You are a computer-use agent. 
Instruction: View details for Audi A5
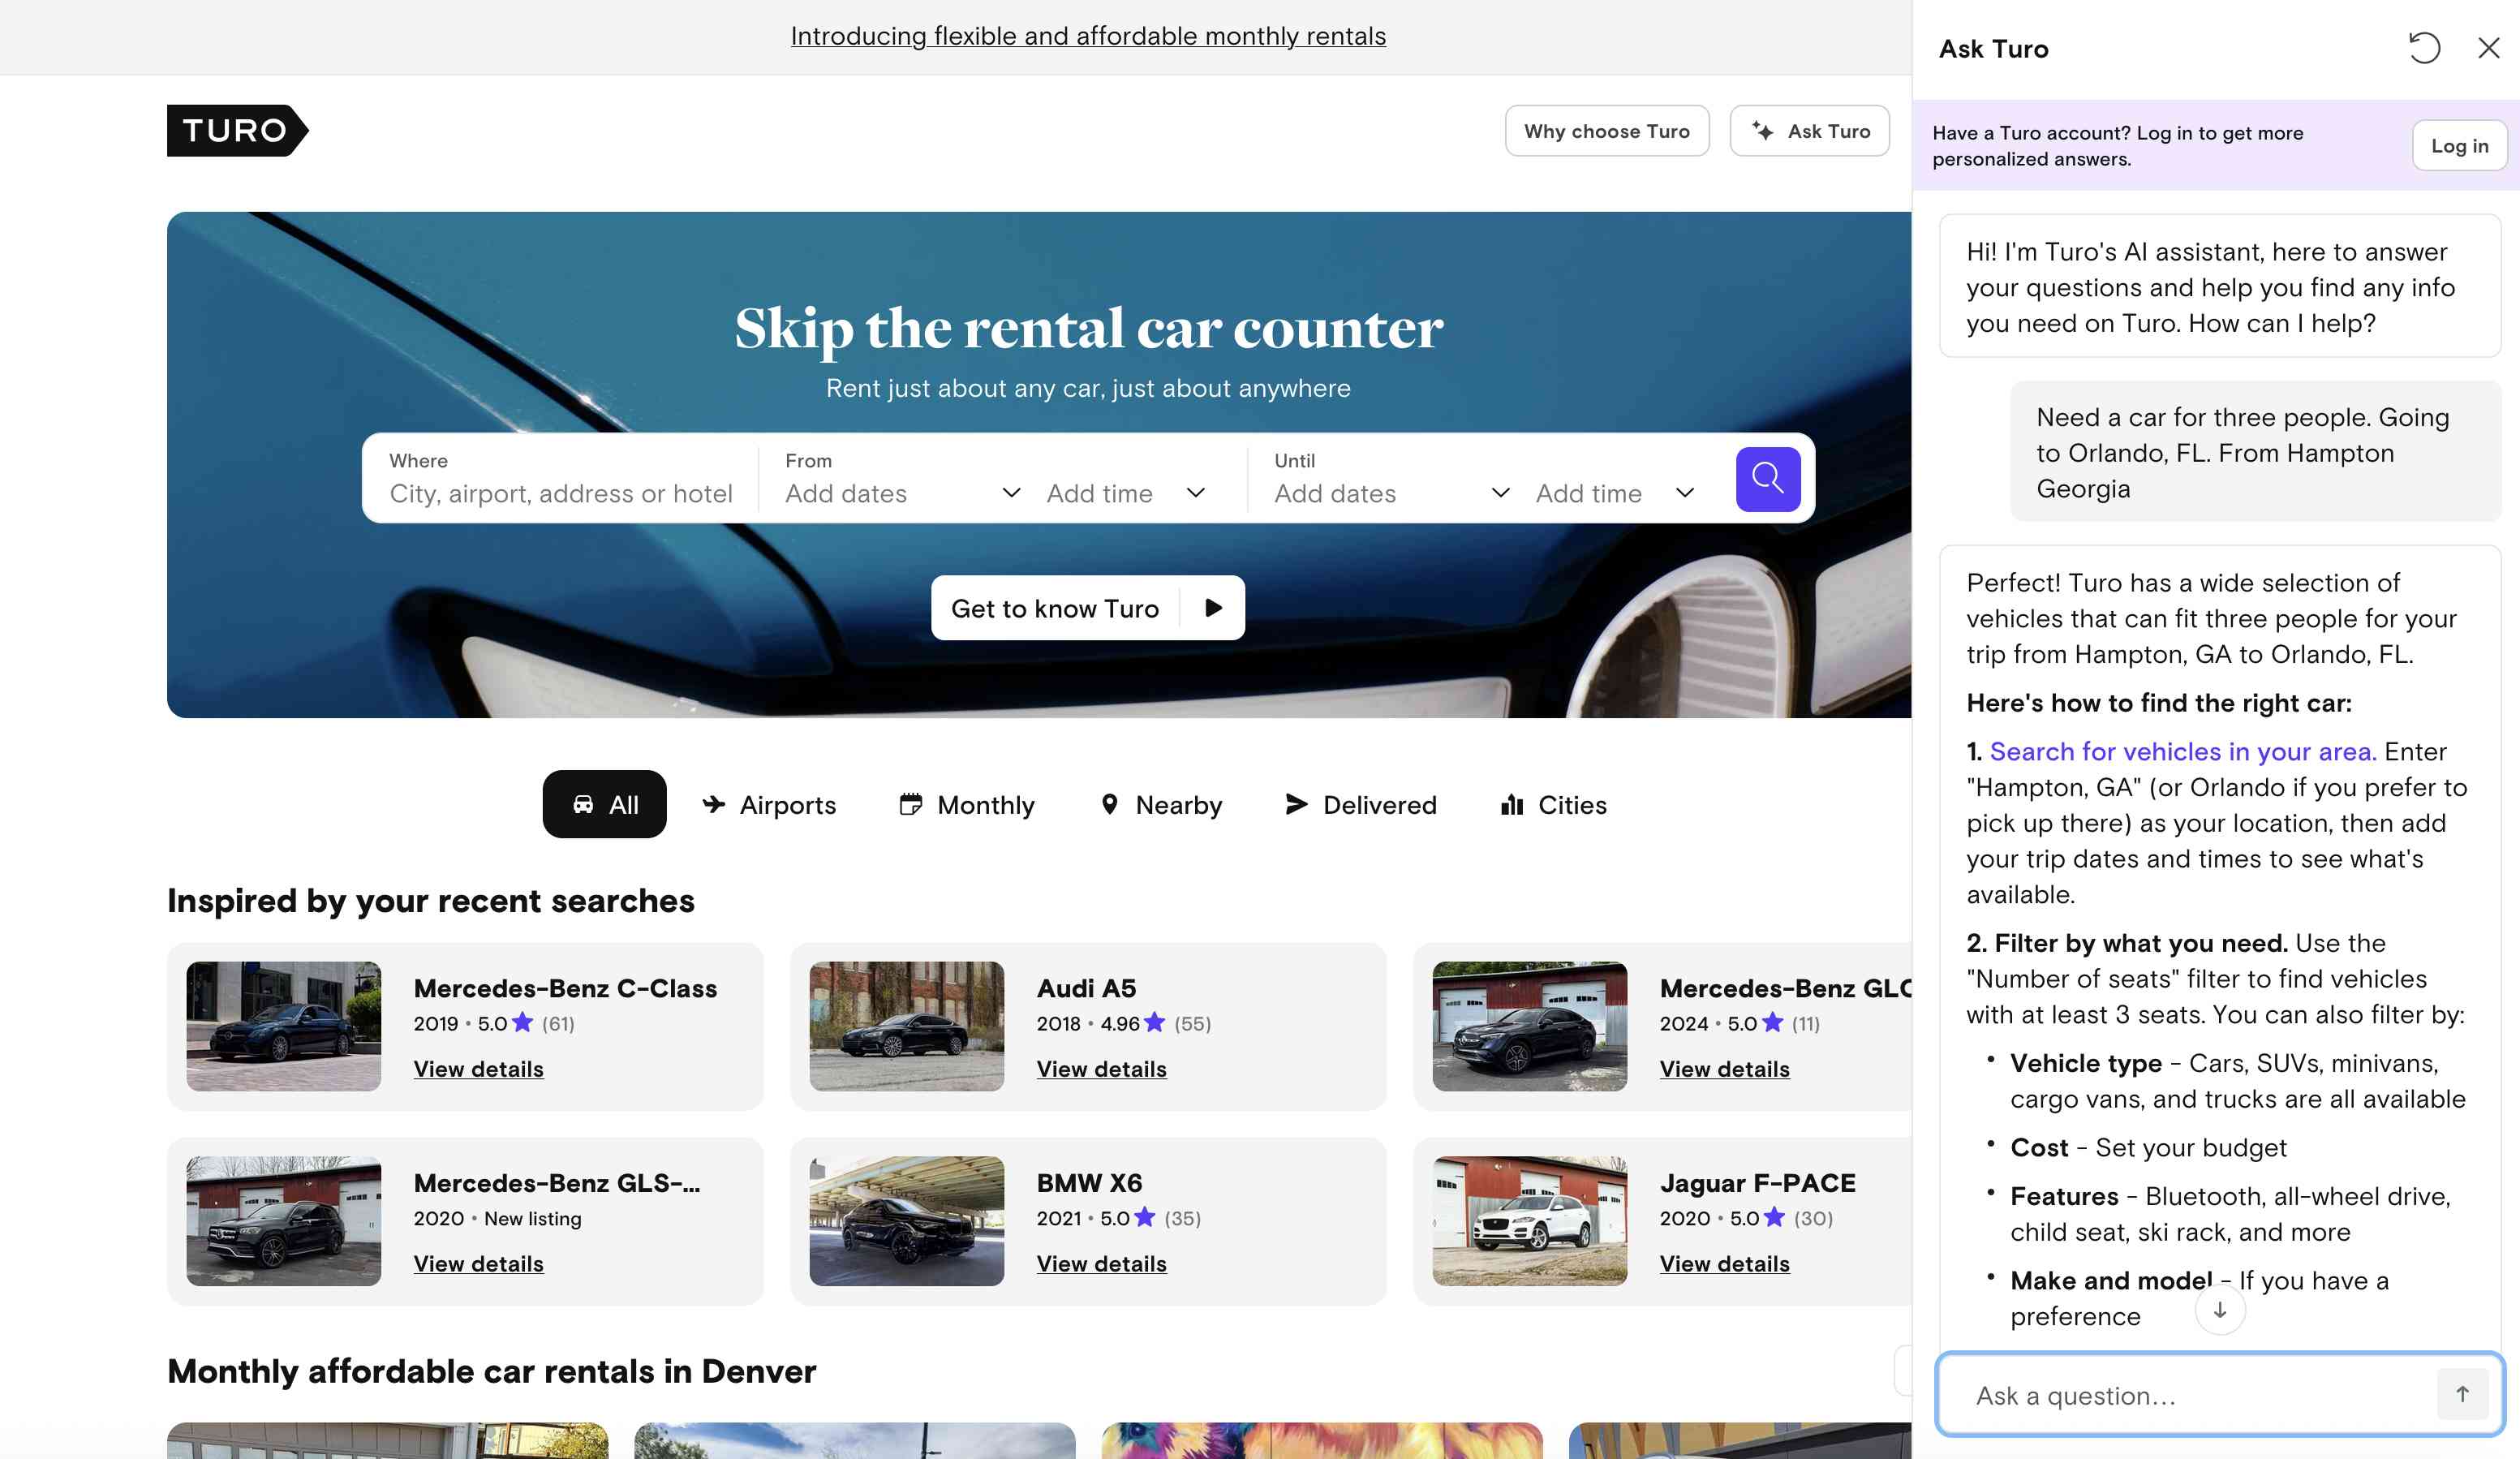1102,1069
